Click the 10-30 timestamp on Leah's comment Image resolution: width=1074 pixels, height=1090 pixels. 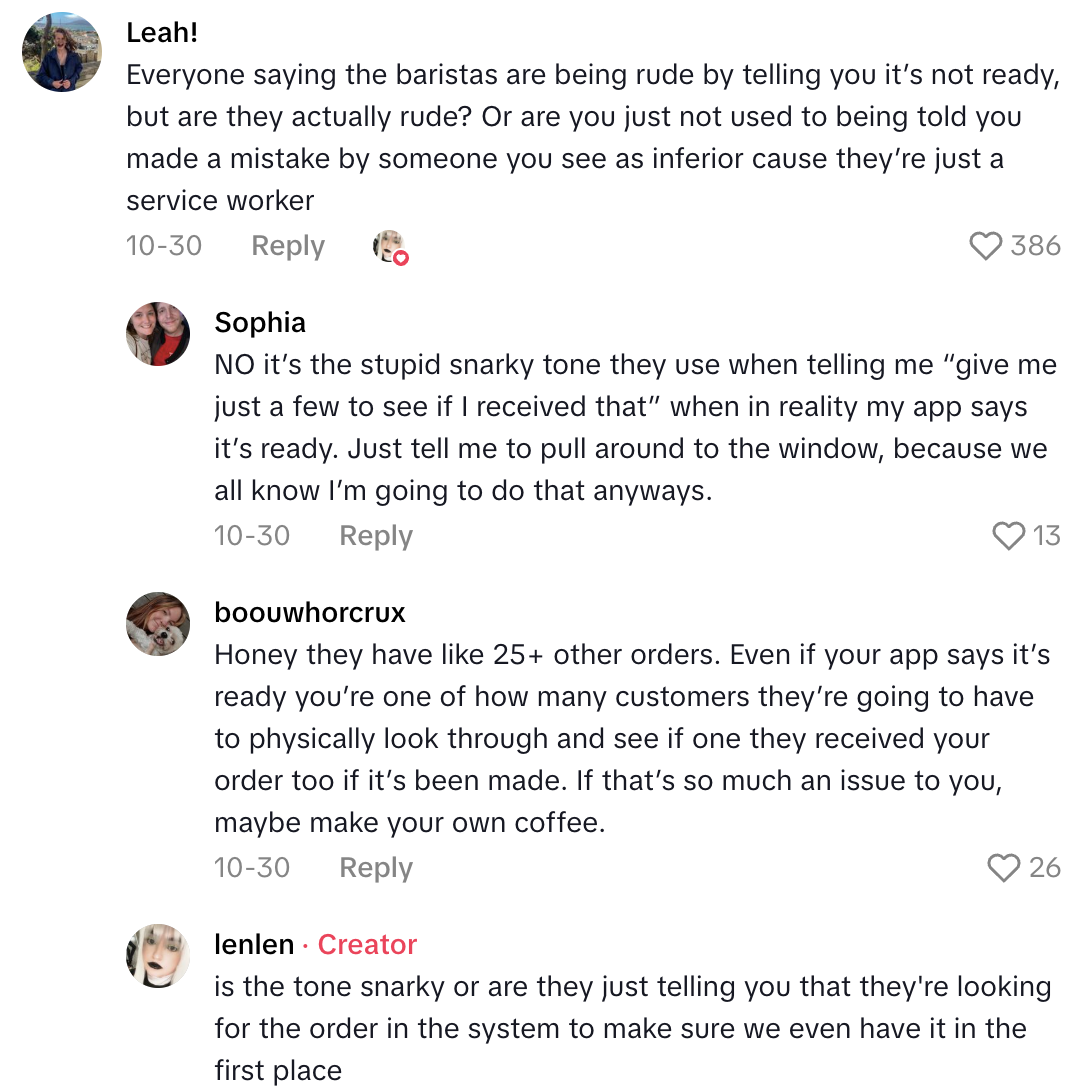164,246
